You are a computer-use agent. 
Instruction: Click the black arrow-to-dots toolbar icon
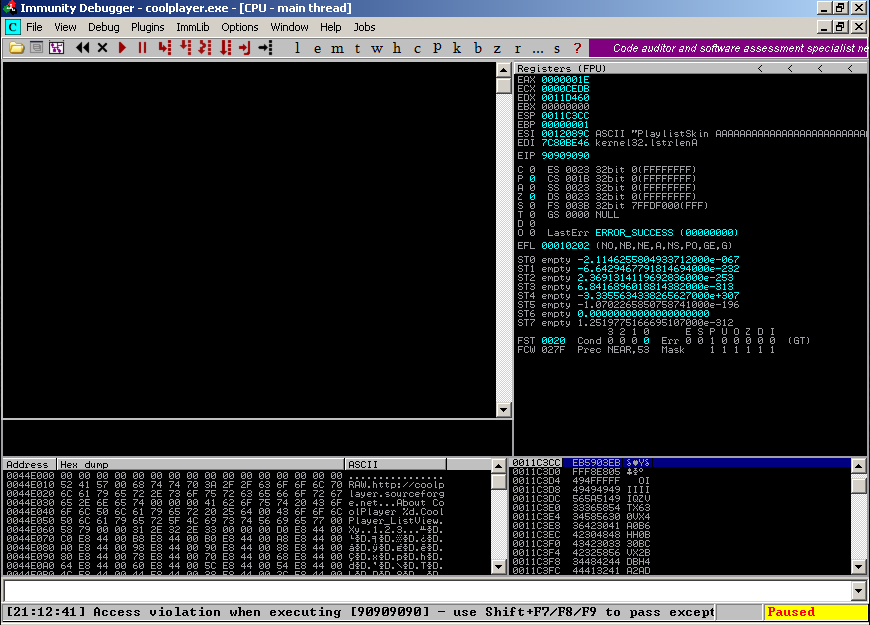[x=266, y=48]
